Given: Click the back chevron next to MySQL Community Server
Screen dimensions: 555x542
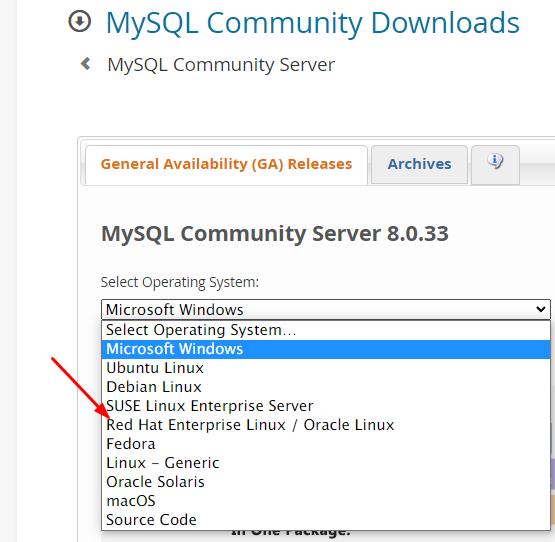Looking at the screenshot, I should [86, 64].
